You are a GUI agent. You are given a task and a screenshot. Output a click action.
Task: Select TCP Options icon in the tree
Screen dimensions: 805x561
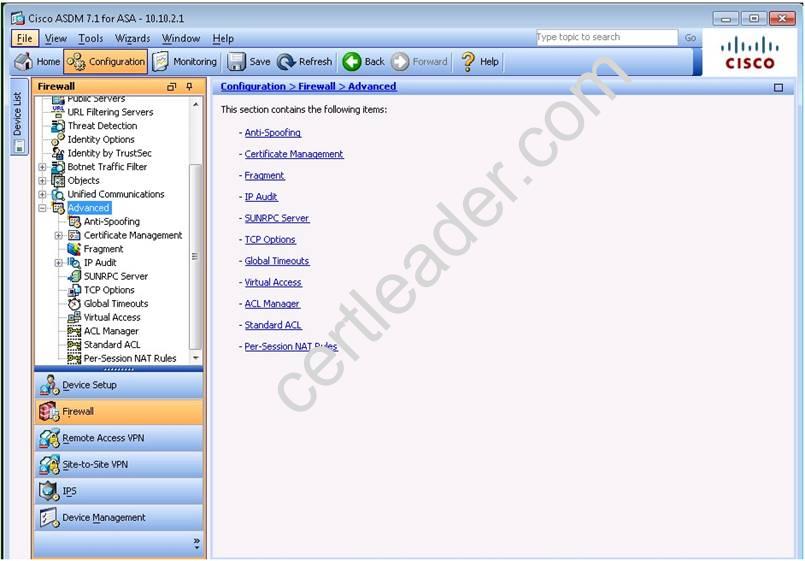(x=74, y=290)
